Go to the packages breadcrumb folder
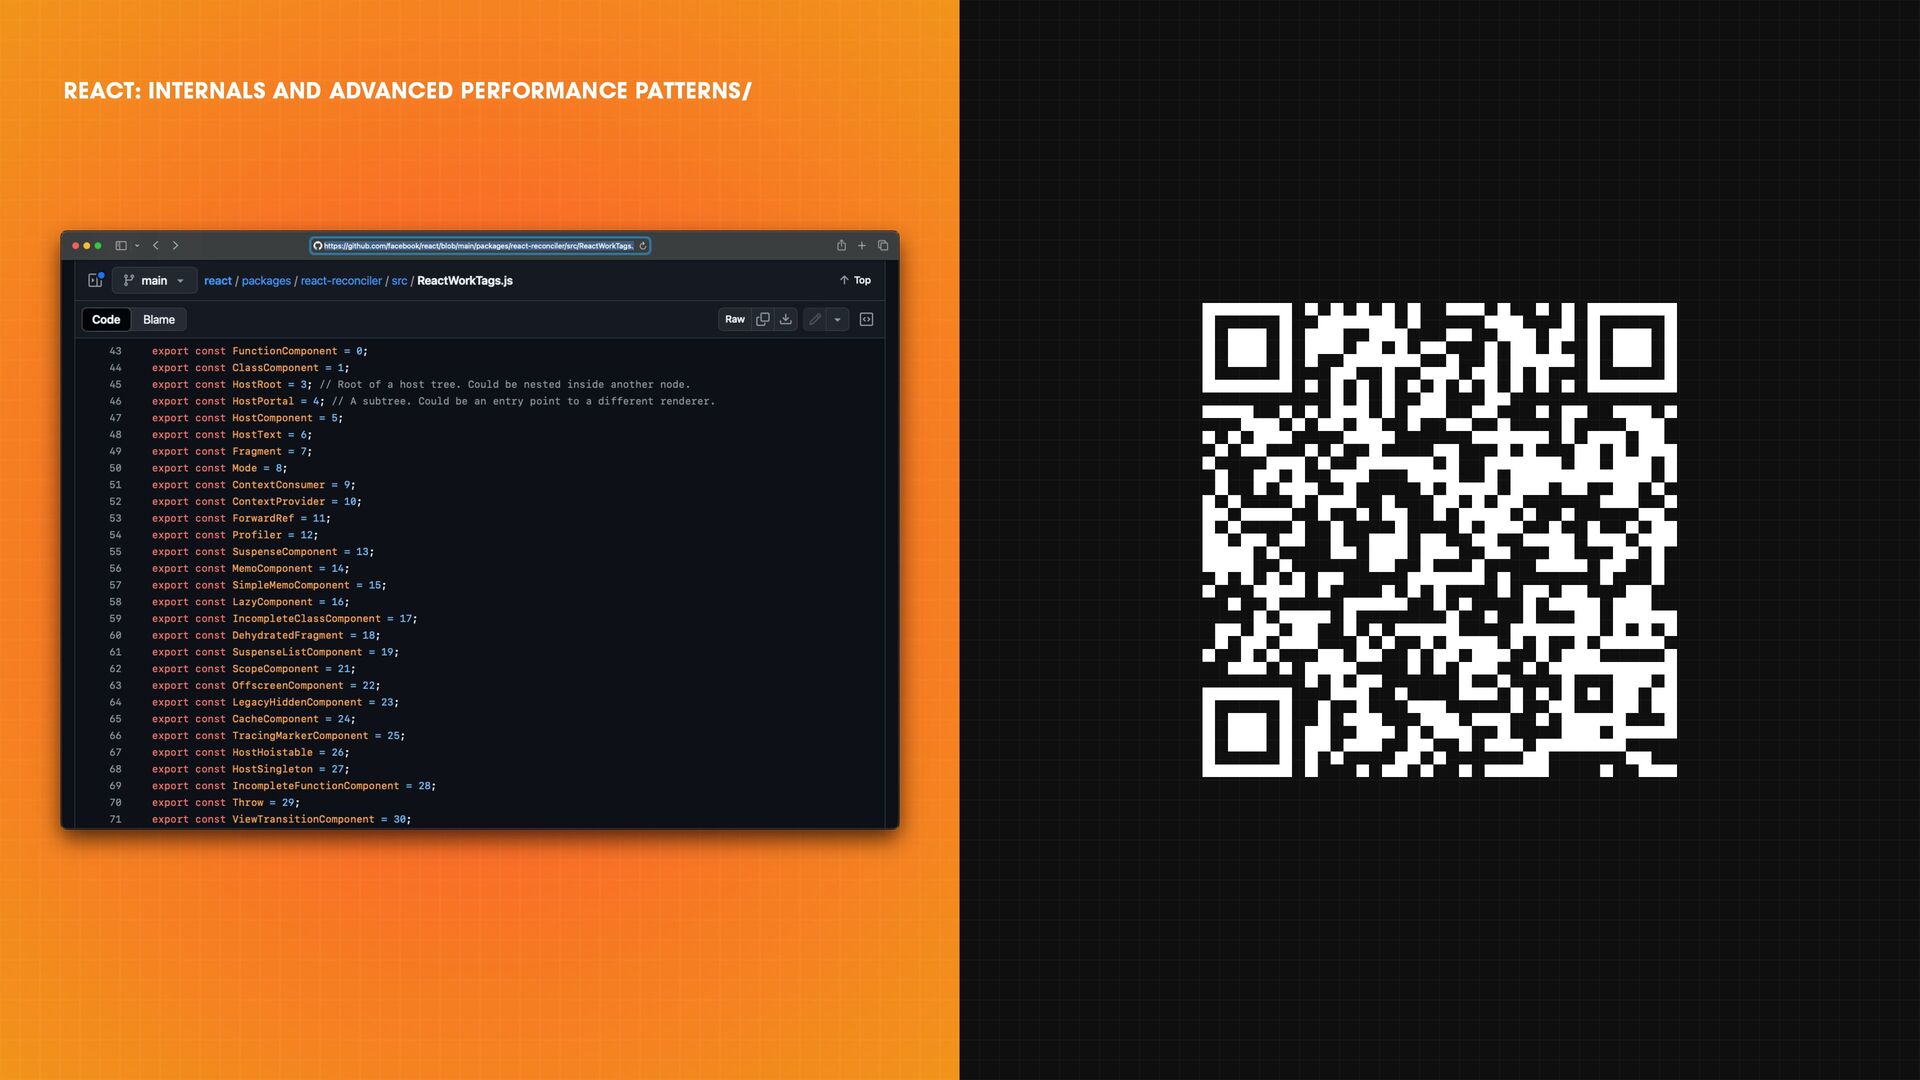 [266, 281]
